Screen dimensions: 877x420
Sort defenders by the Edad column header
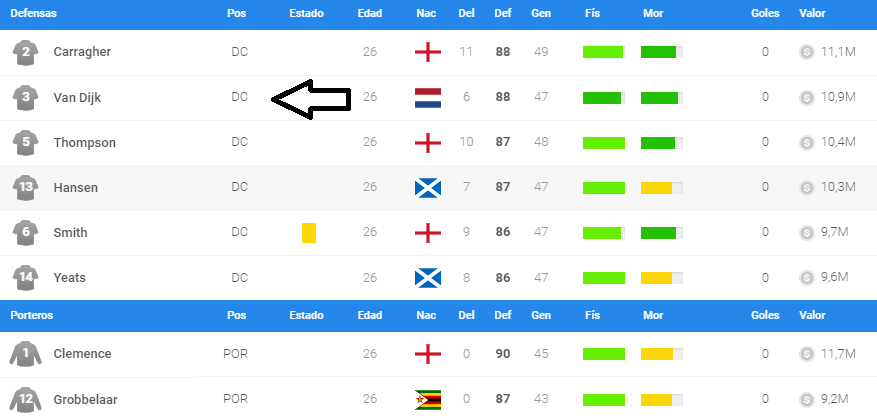click(x=370, y=14)
